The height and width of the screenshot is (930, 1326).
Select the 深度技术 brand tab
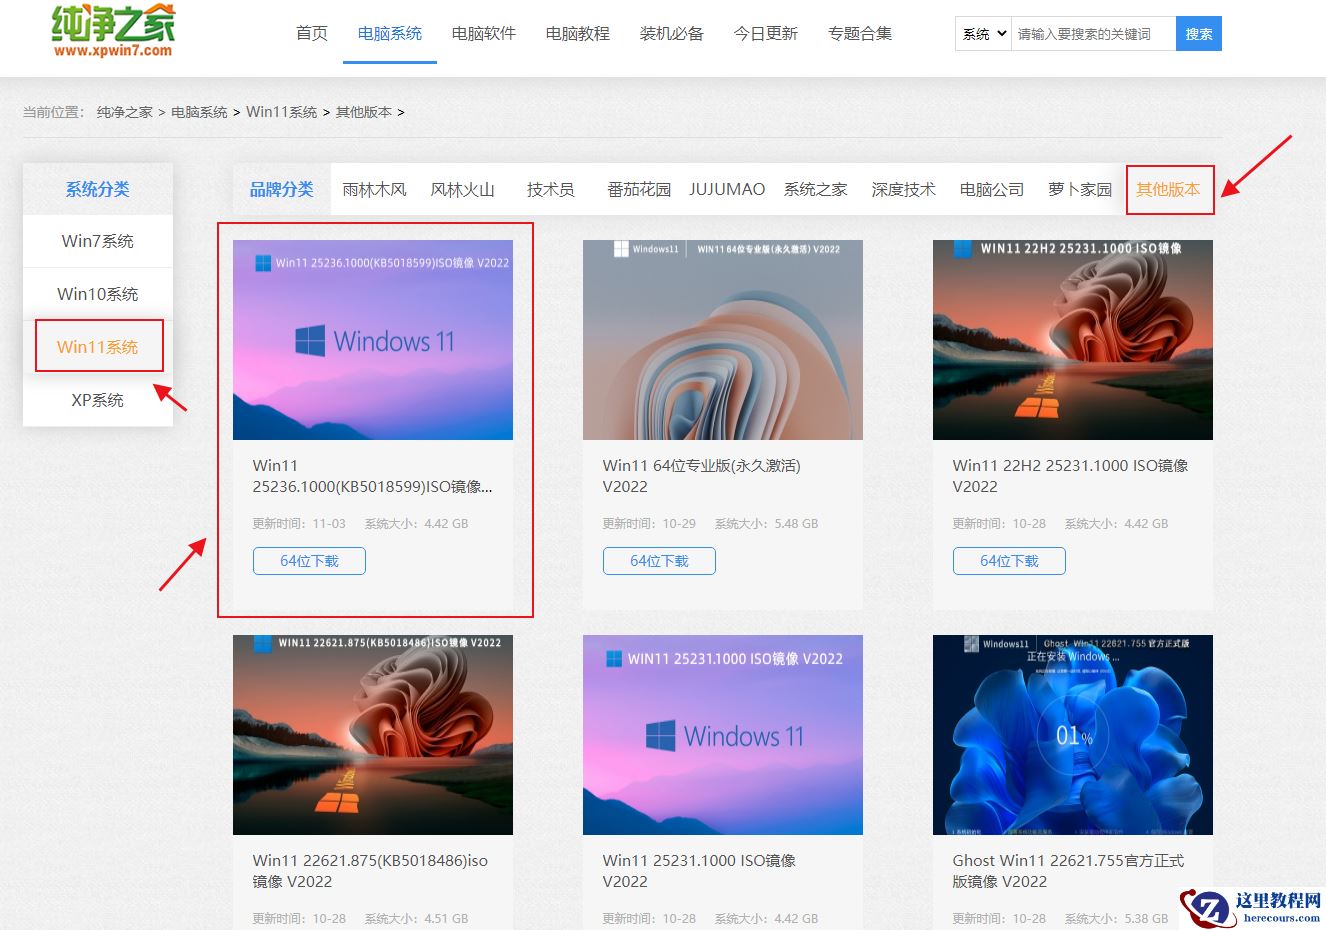coord(903,188)
